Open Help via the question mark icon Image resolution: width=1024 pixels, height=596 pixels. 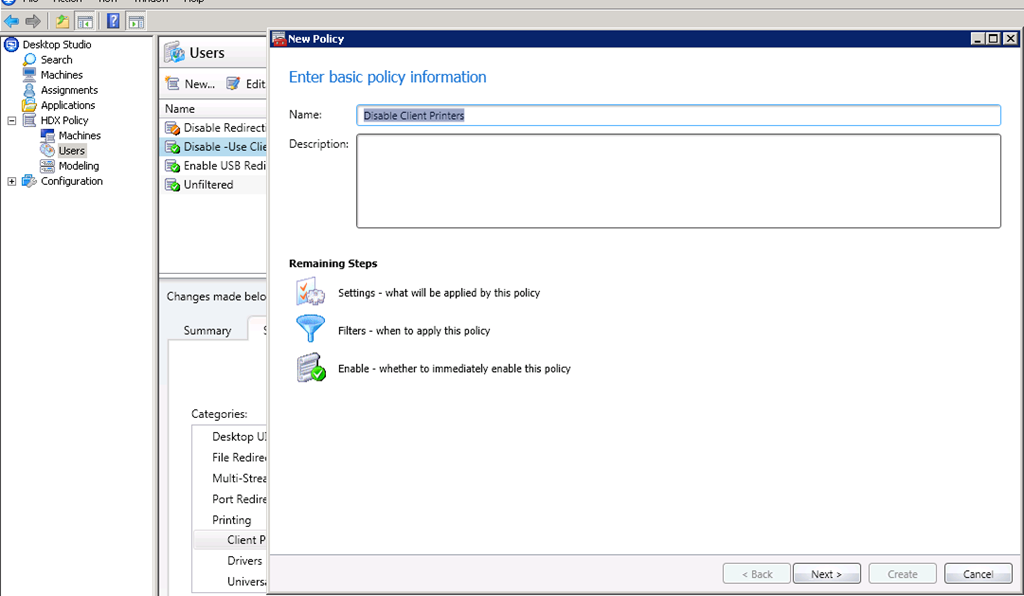(x=113, y=21)
